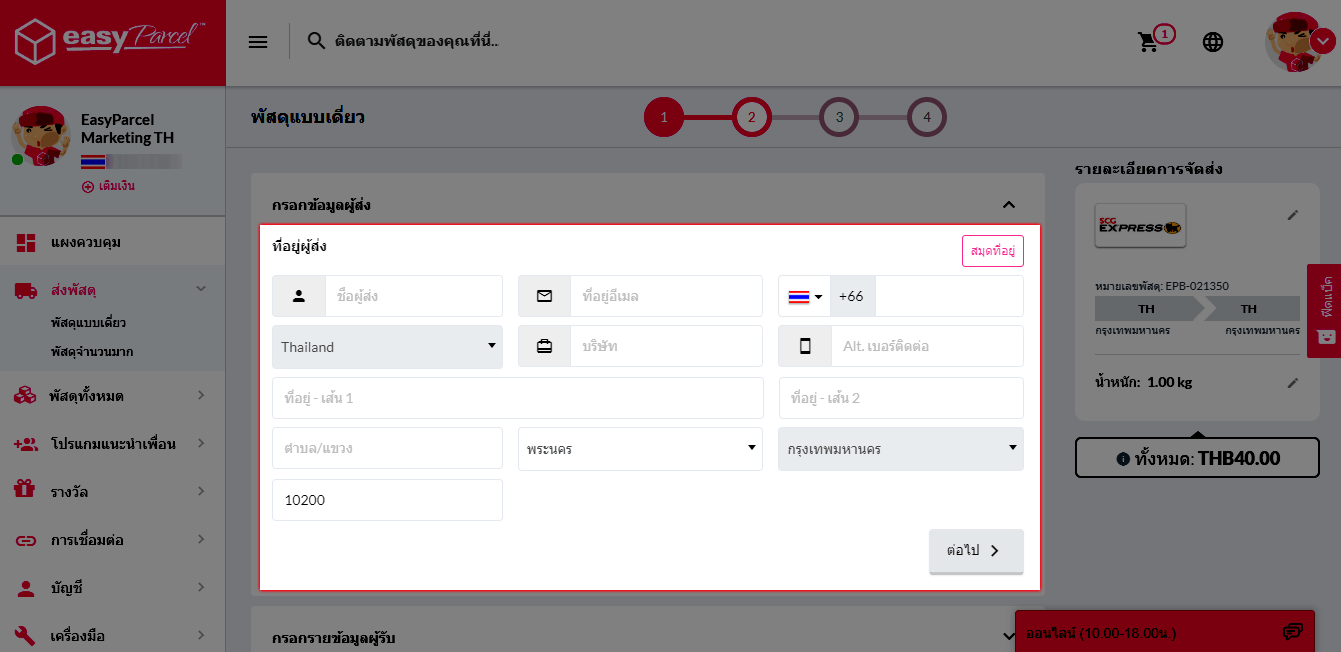1341x652 pixels.
Task: Collapse the sender information section chevron
Action: (x=1008, y=205)
